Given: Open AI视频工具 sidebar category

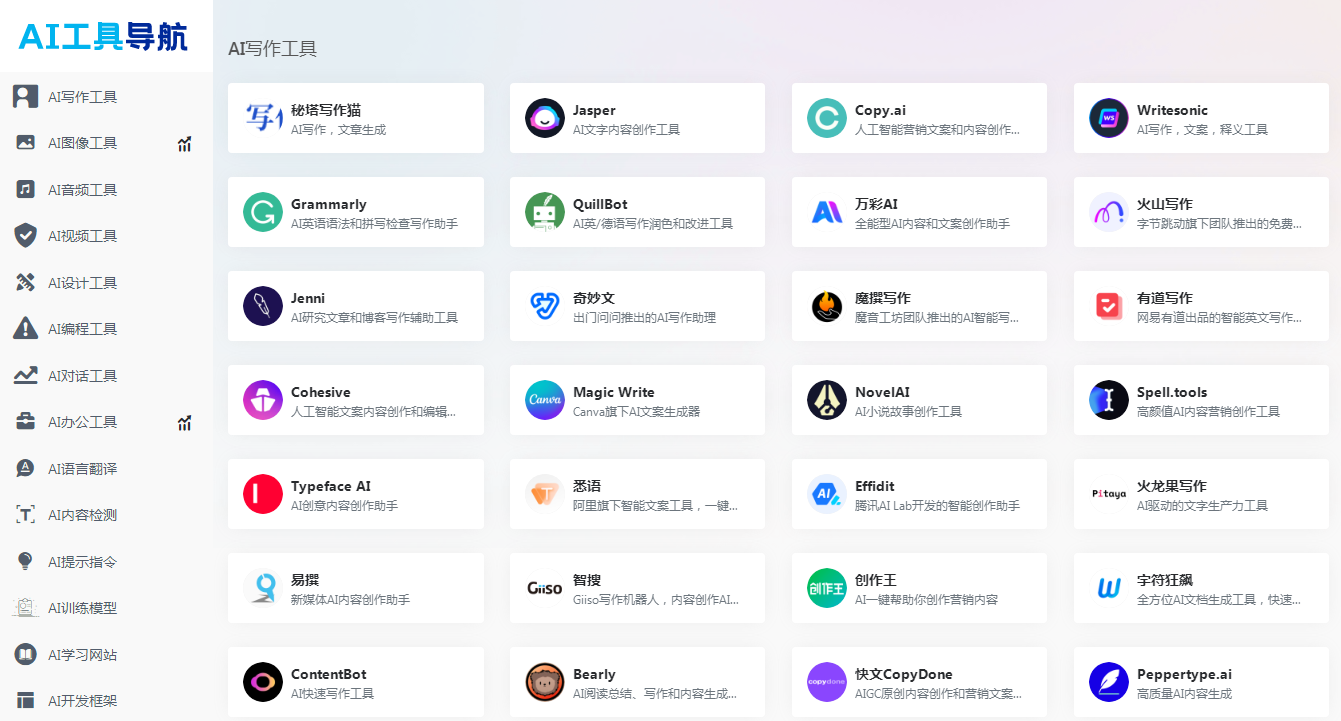Looking at the screenshot, I should [82, 236].
